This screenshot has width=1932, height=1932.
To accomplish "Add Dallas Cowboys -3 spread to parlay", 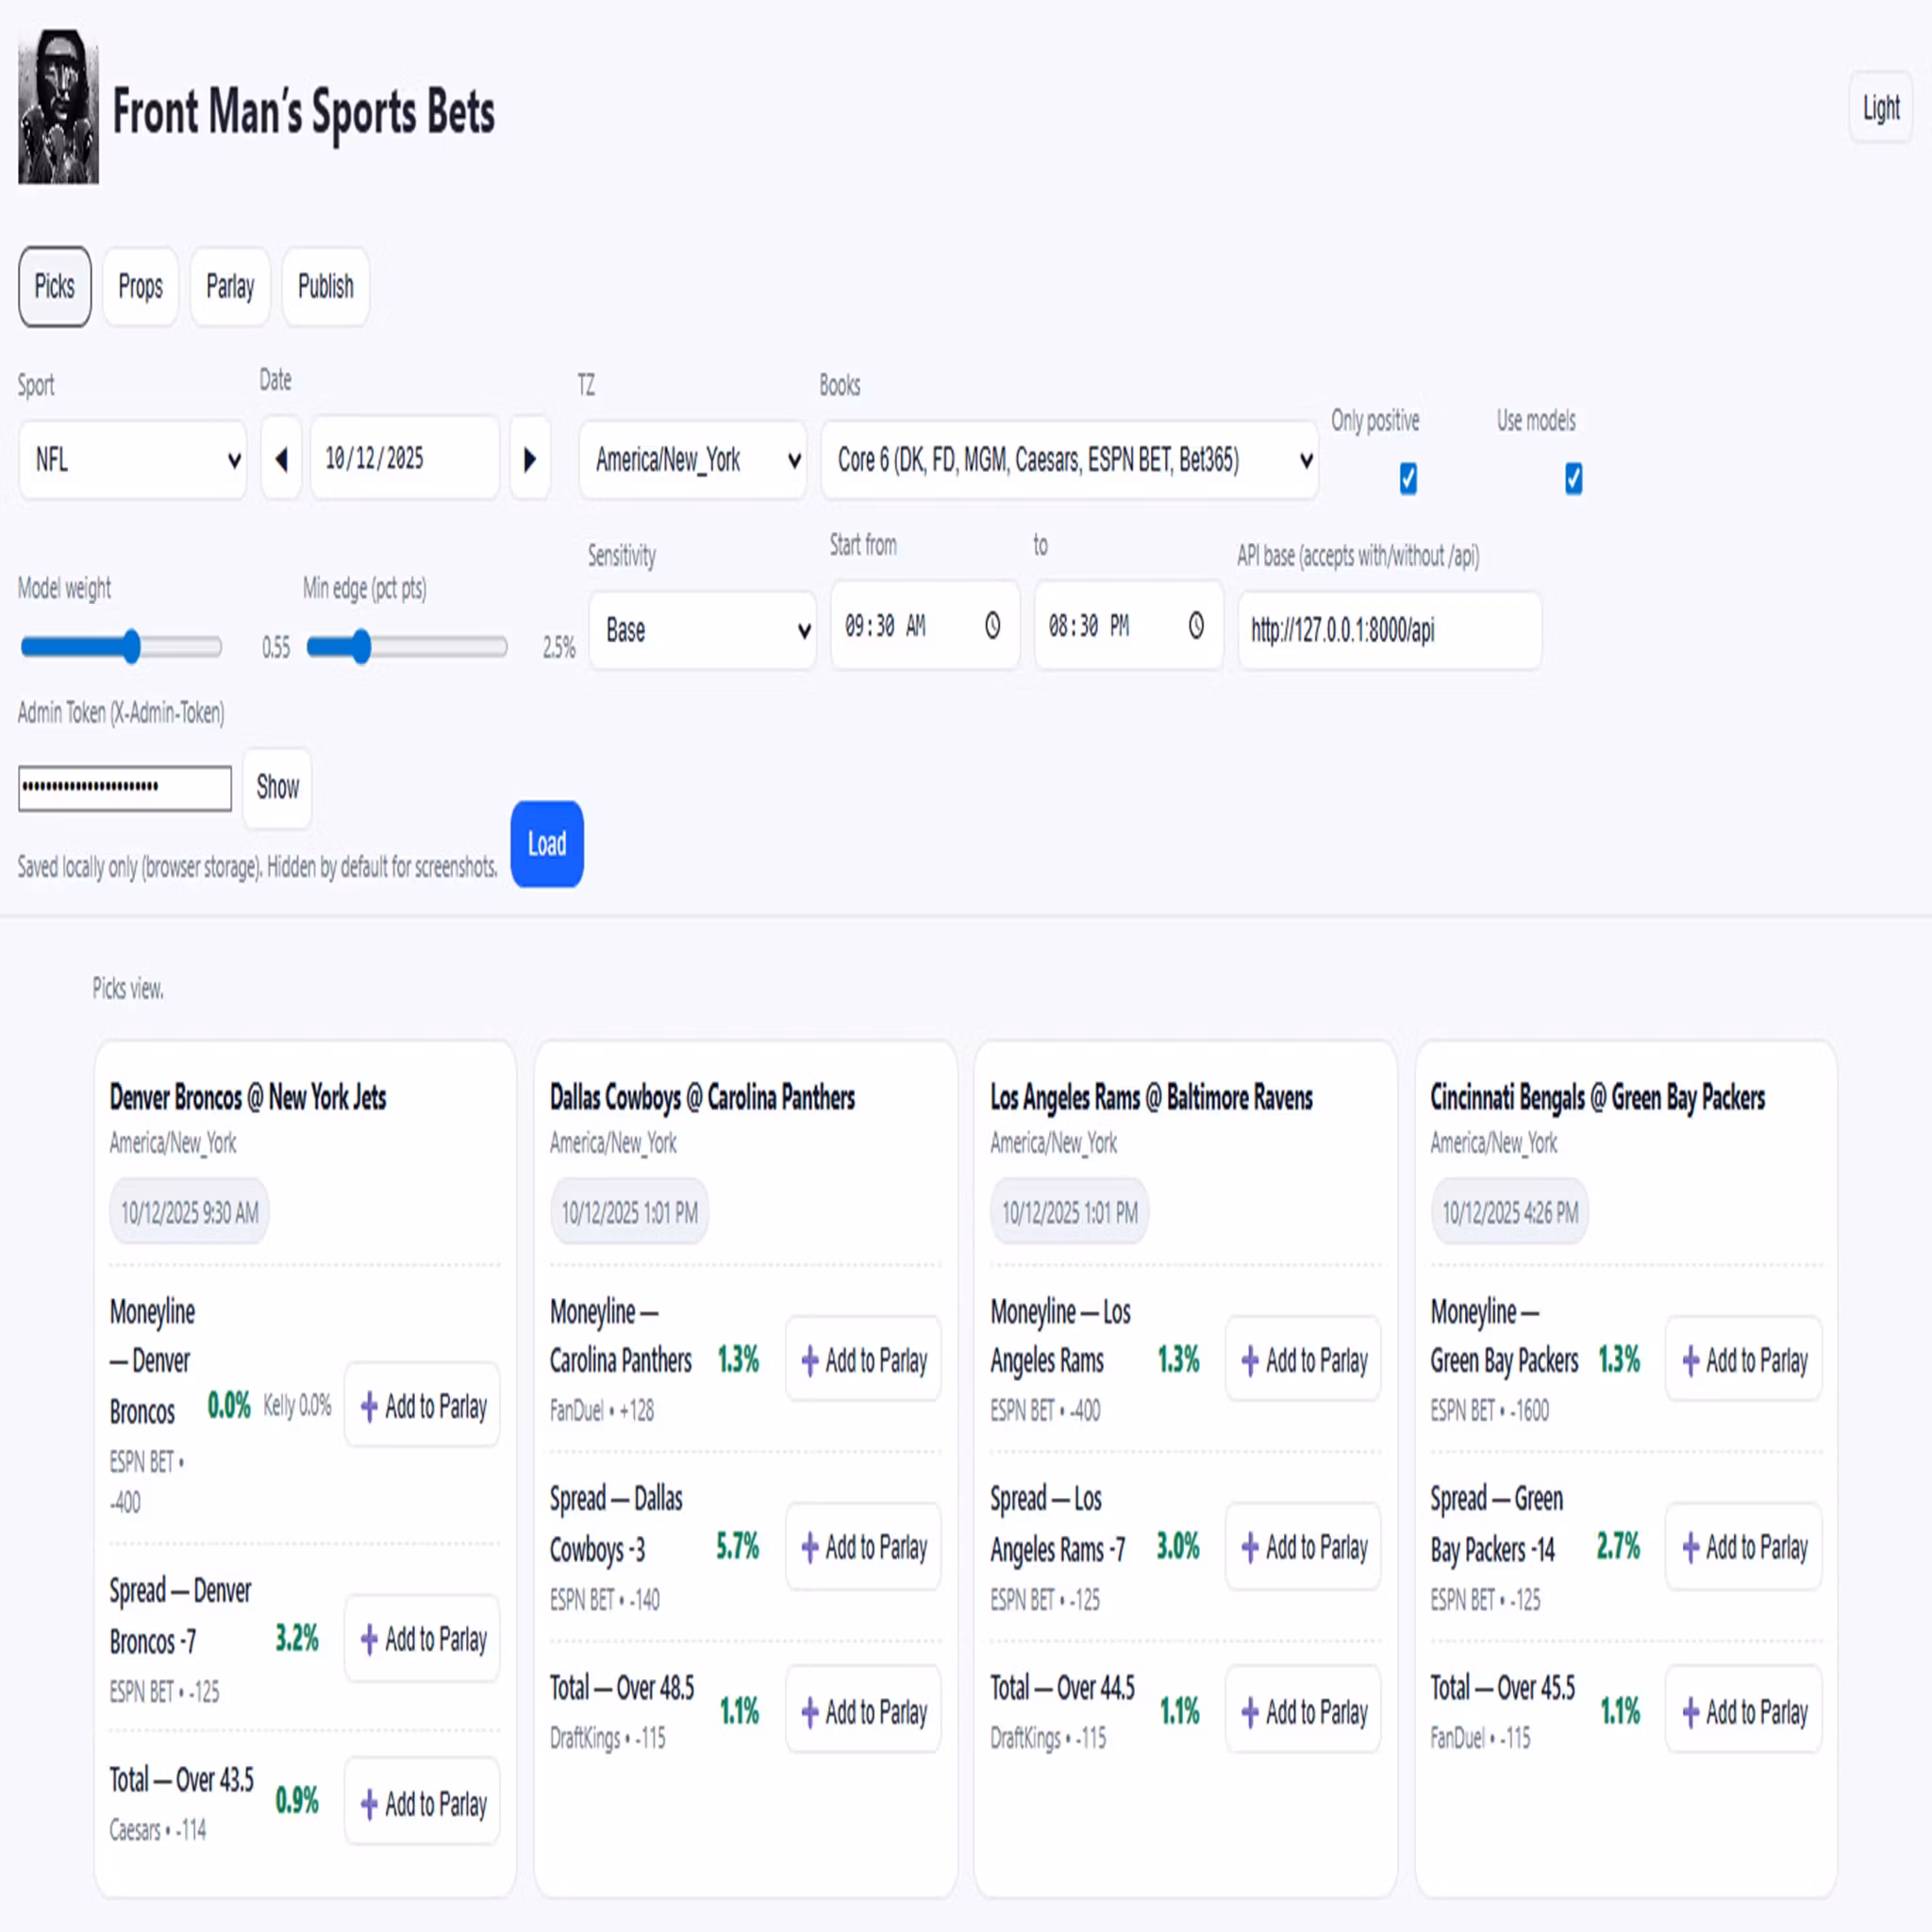I will (863, 1547).
